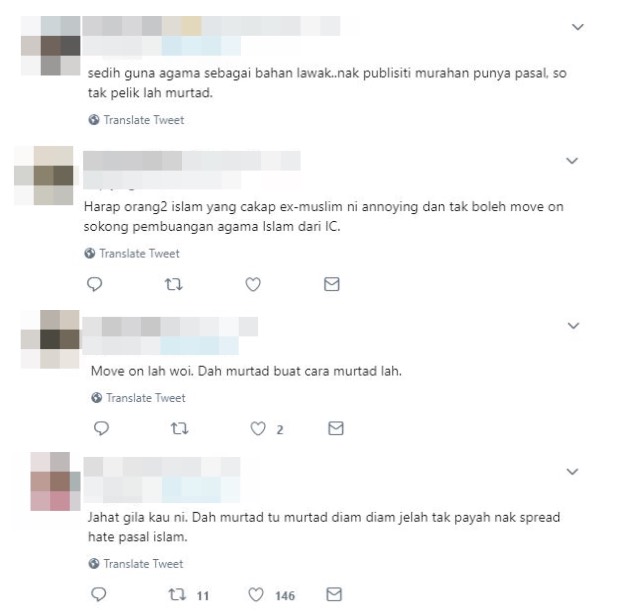Open the options chevron on 'sedih guna agama' tweet
This screenshot has height=612, width=617.
click(578, 27)
